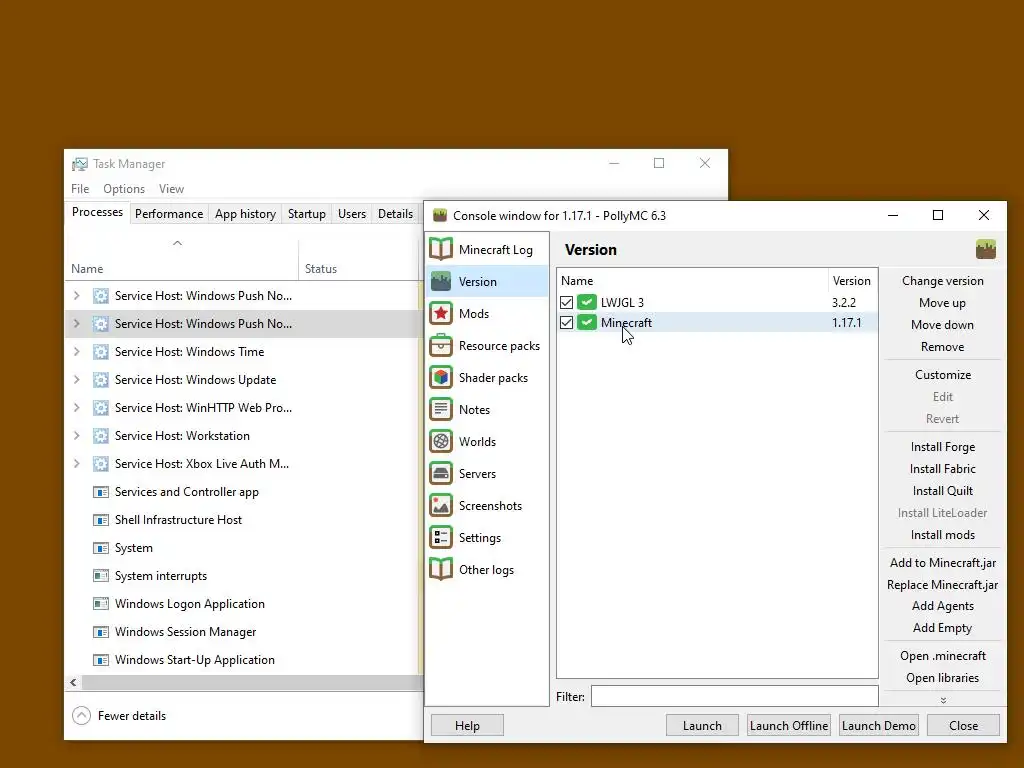Expand Service Host: Workstation
The image size is (1024, 768).
click(x=76, y=436)
